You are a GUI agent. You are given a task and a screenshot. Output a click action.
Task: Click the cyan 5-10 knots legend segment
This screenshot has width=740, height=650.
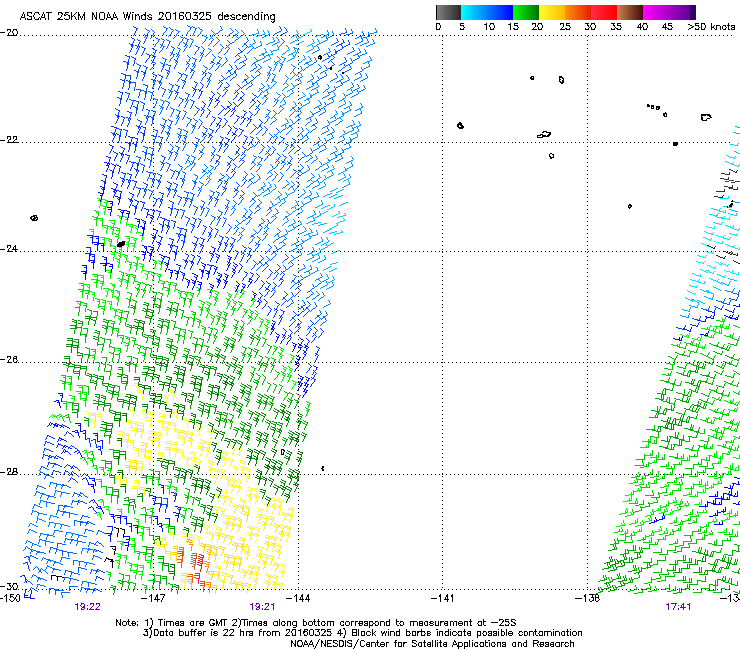pyautogui.click(x=473, y=12)
